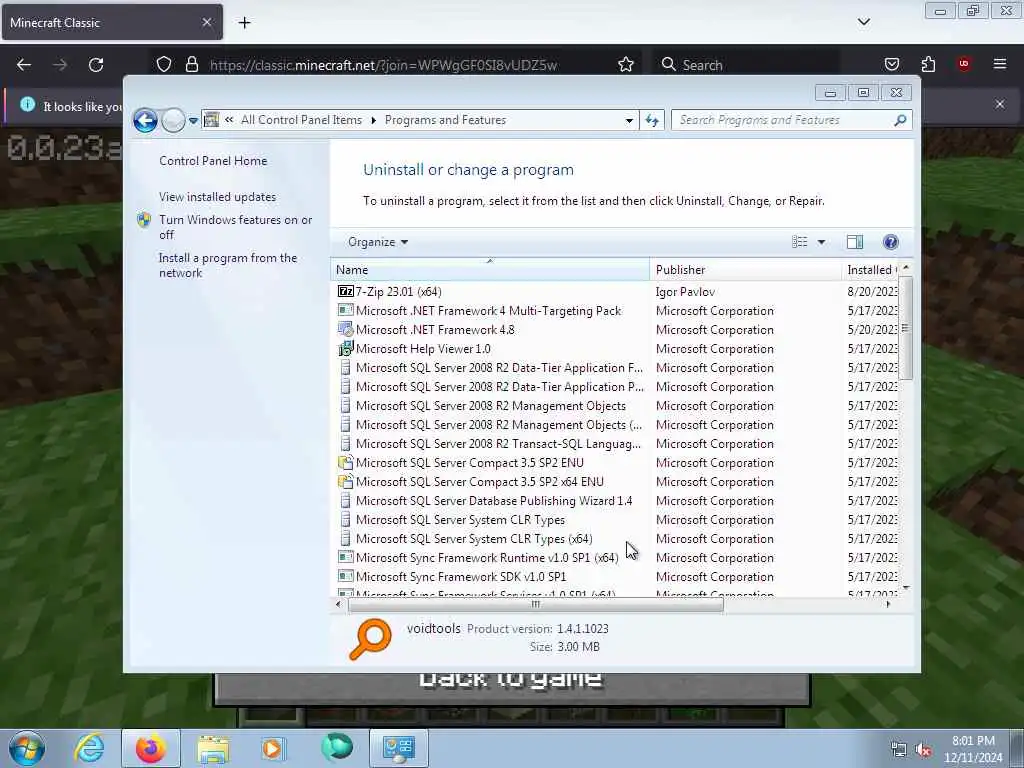Click Igor Pavlov publisher cell
This screenshot has width=1024, height=768.
[x=685, y=292]
